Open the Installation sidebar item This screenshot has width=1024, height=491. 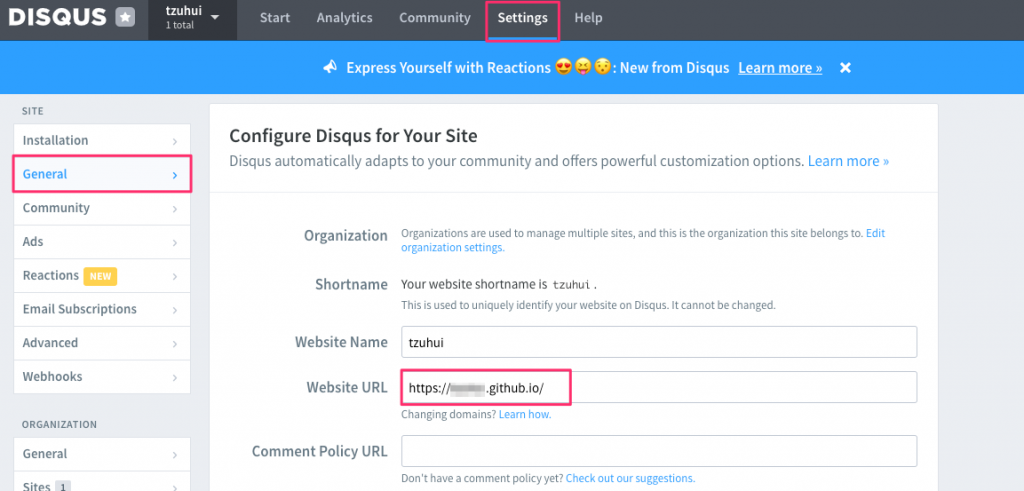102,140
